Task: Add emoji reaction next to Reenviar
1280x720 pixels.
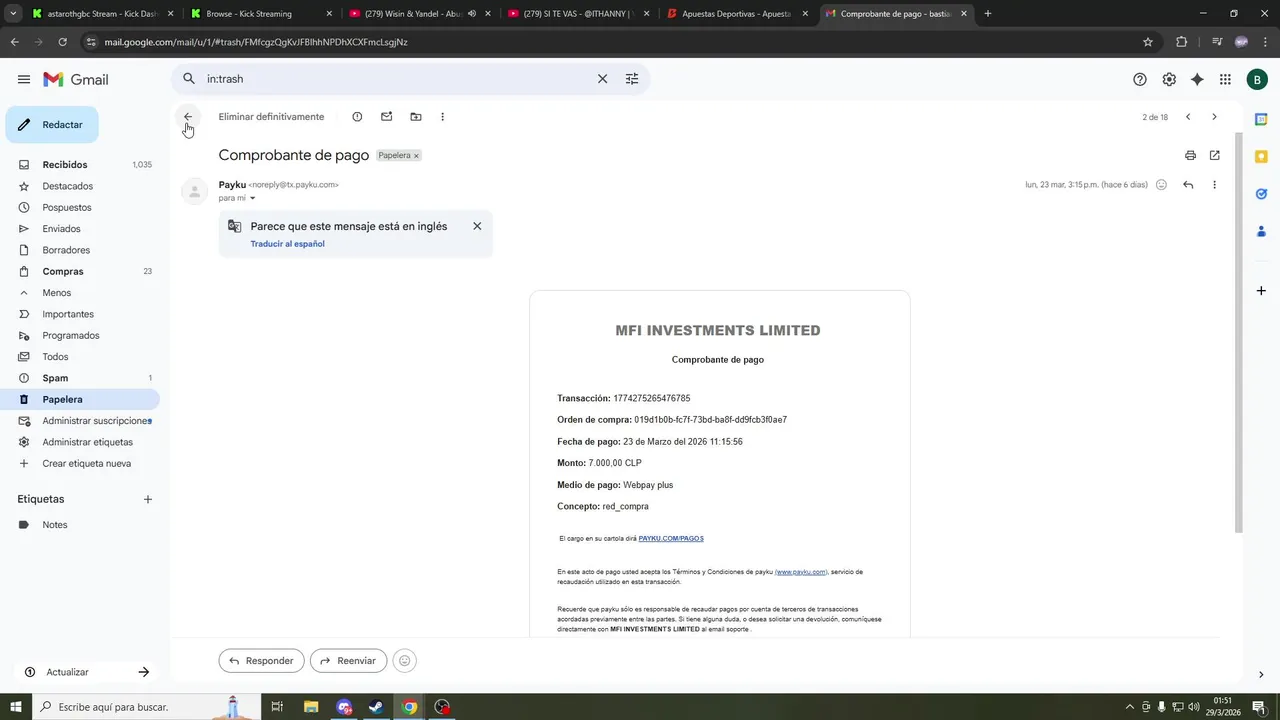Action: pos(404,661)
